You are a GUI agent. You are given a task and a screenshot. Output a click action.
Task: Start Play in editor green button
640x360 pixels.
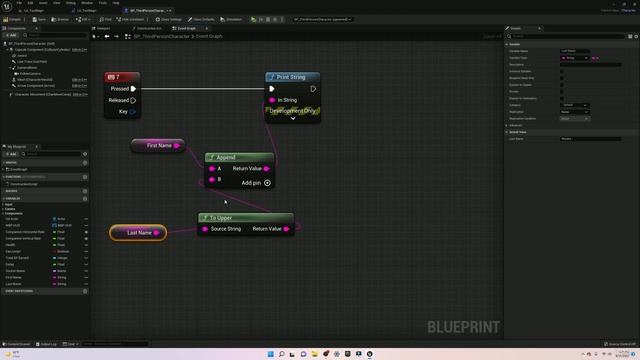pyautogui.click(x=253, y=19)
